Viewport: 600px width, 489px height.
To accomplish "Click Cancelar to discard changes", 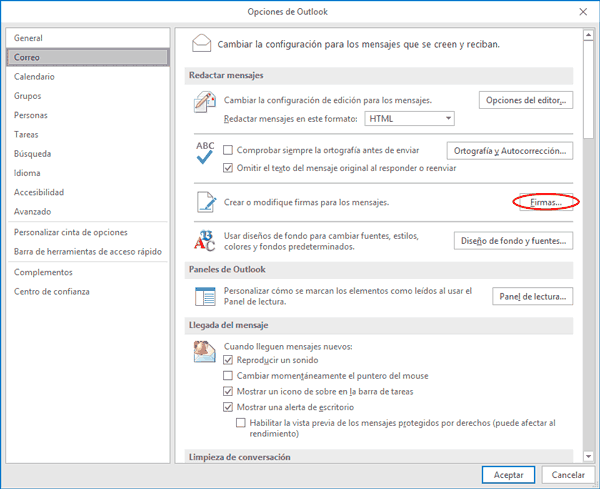I will coord(568,475).
